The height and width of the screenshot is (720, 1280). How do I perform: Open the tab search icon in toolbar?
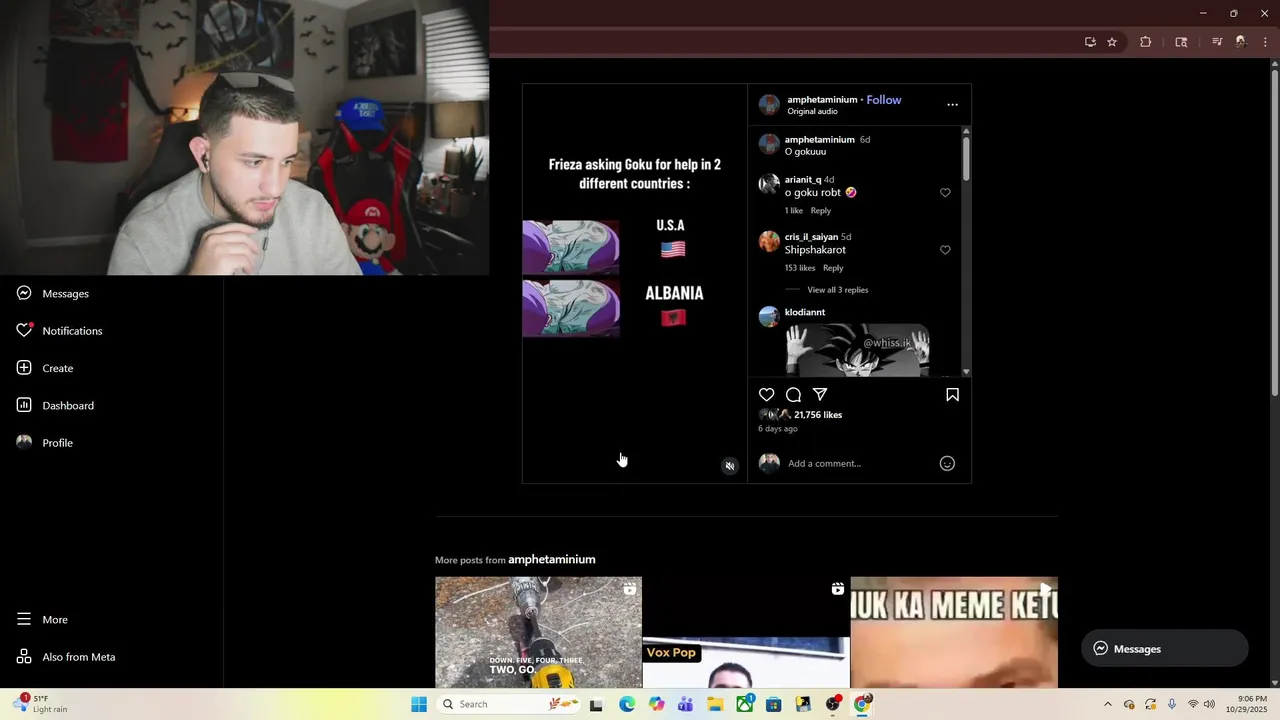[x=1181, y=42]
